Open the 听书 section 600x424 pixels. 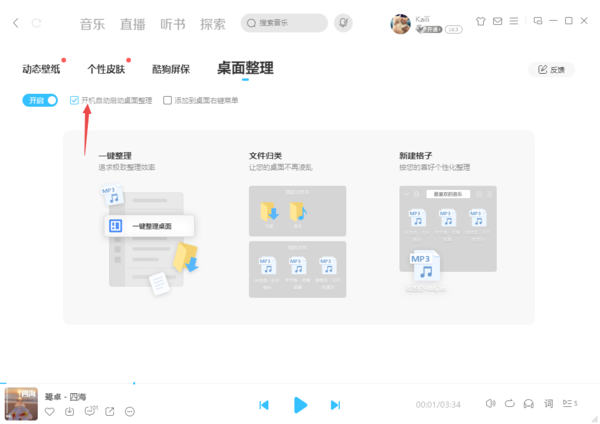[173, 24]
